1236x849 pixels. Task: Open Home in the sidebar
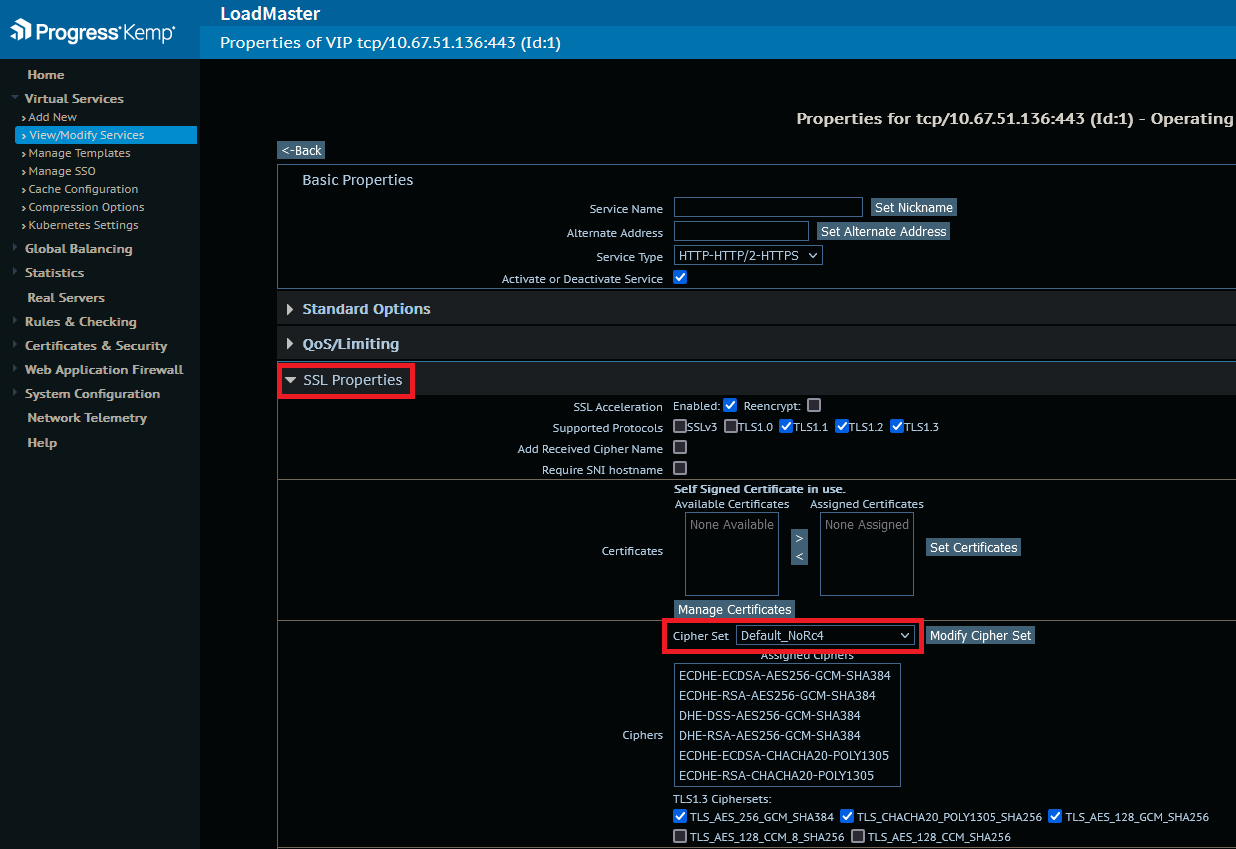click(x=46, y=75)
